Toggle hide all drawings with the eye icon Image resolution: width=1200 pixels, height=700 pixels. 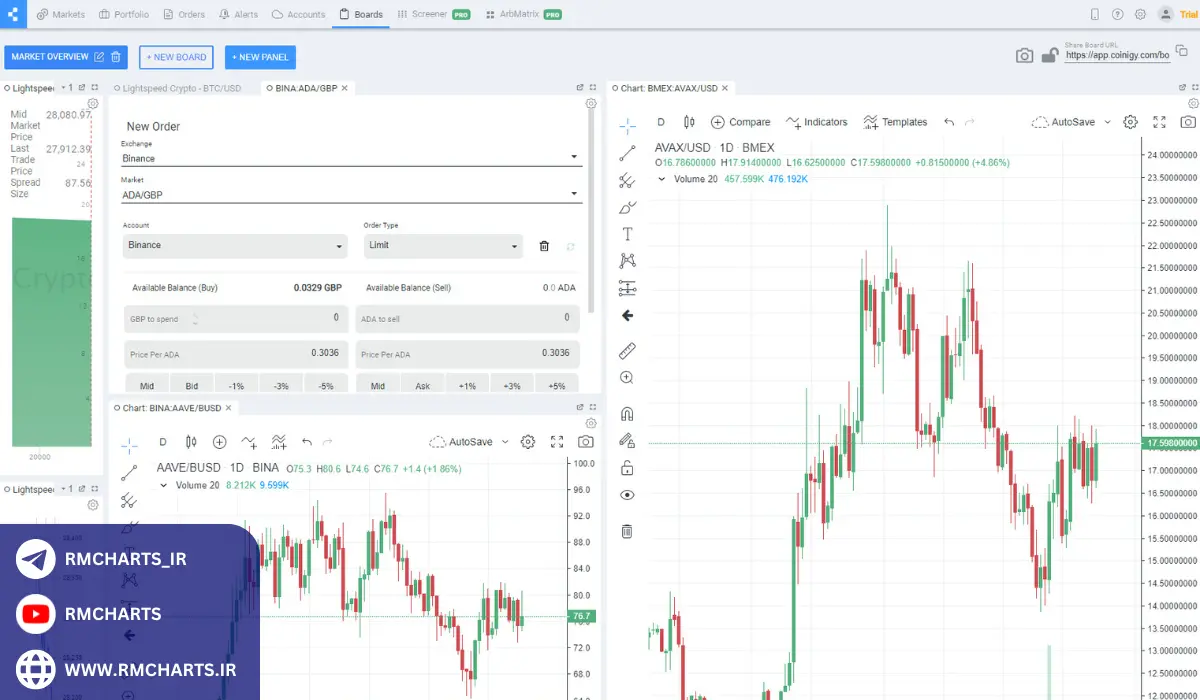click(x=627, y=494)
